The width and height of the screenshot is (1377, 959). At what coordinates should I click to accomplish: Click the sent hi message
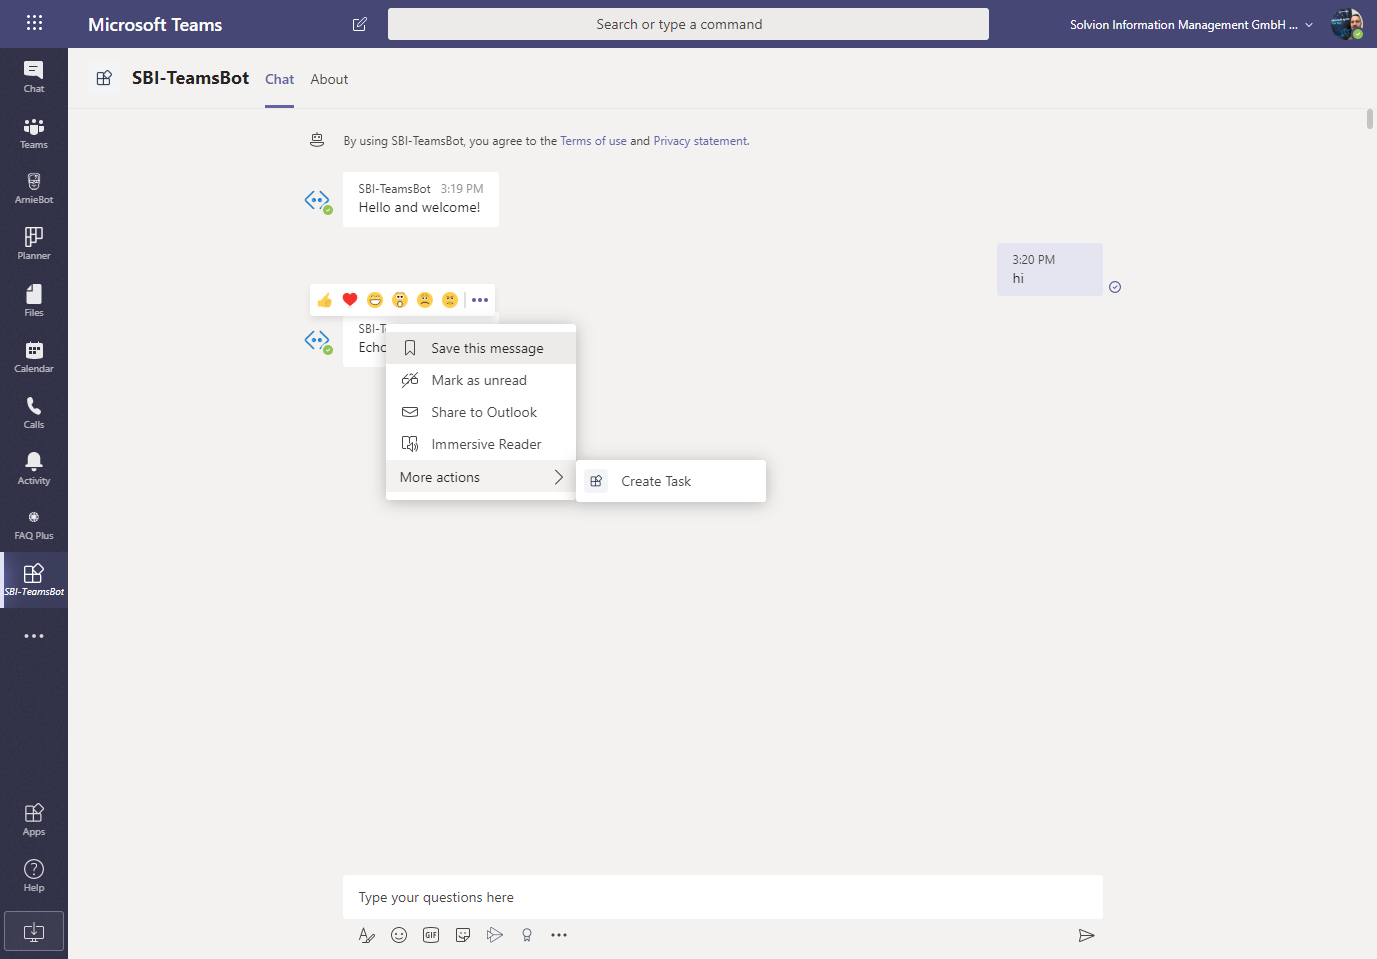1050,269
